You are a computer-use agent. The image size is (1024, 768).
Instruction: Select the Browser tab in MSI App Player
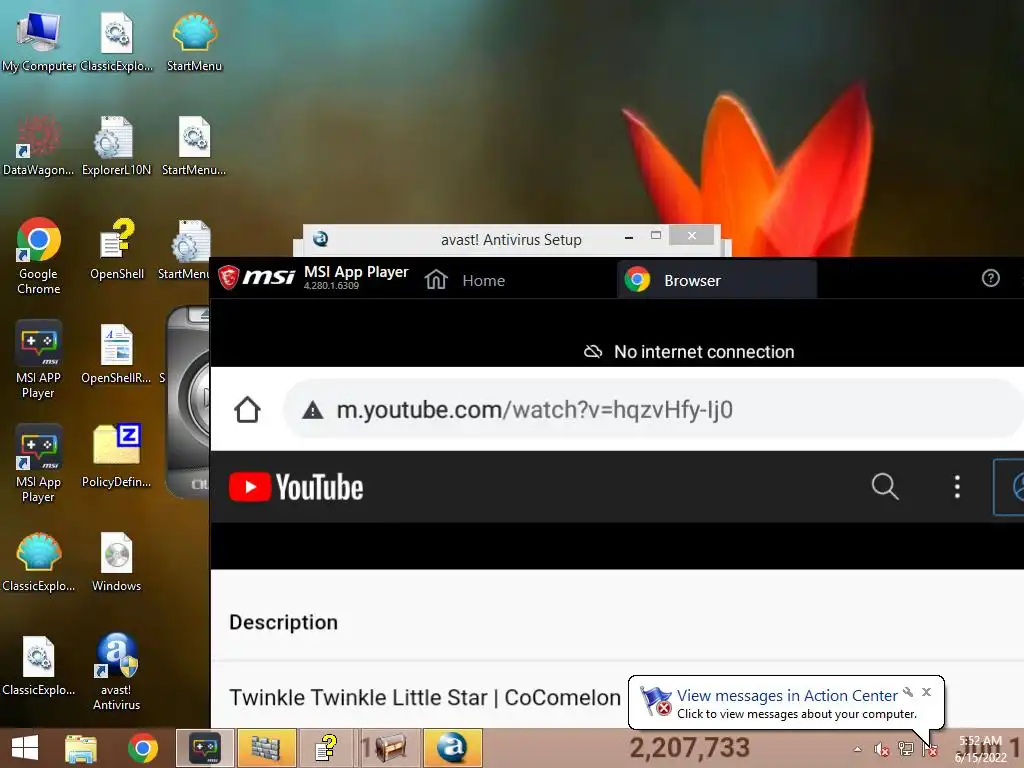point(716,280)
